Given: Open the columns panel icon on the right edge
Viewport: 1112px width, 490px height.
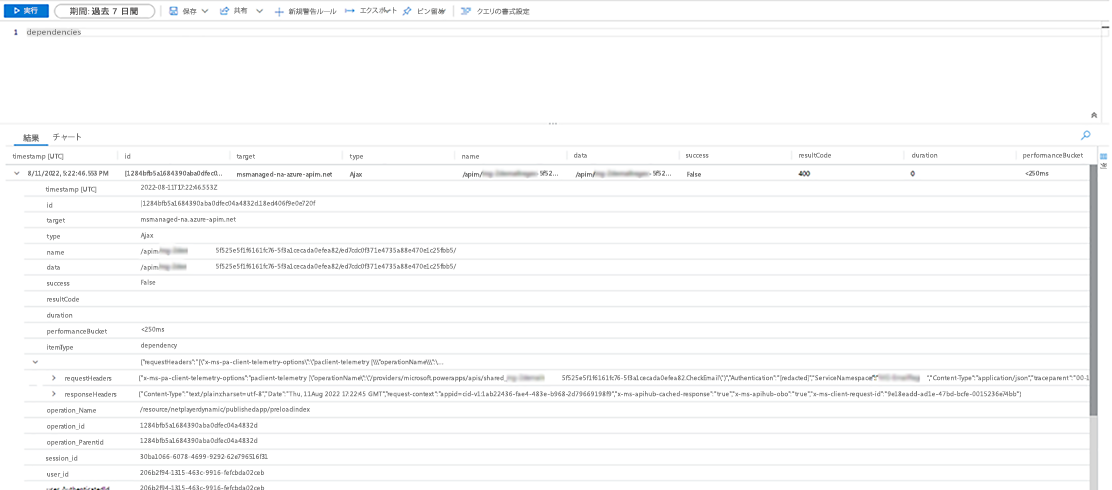Looking at the screenshot, I should point(1103,156).
